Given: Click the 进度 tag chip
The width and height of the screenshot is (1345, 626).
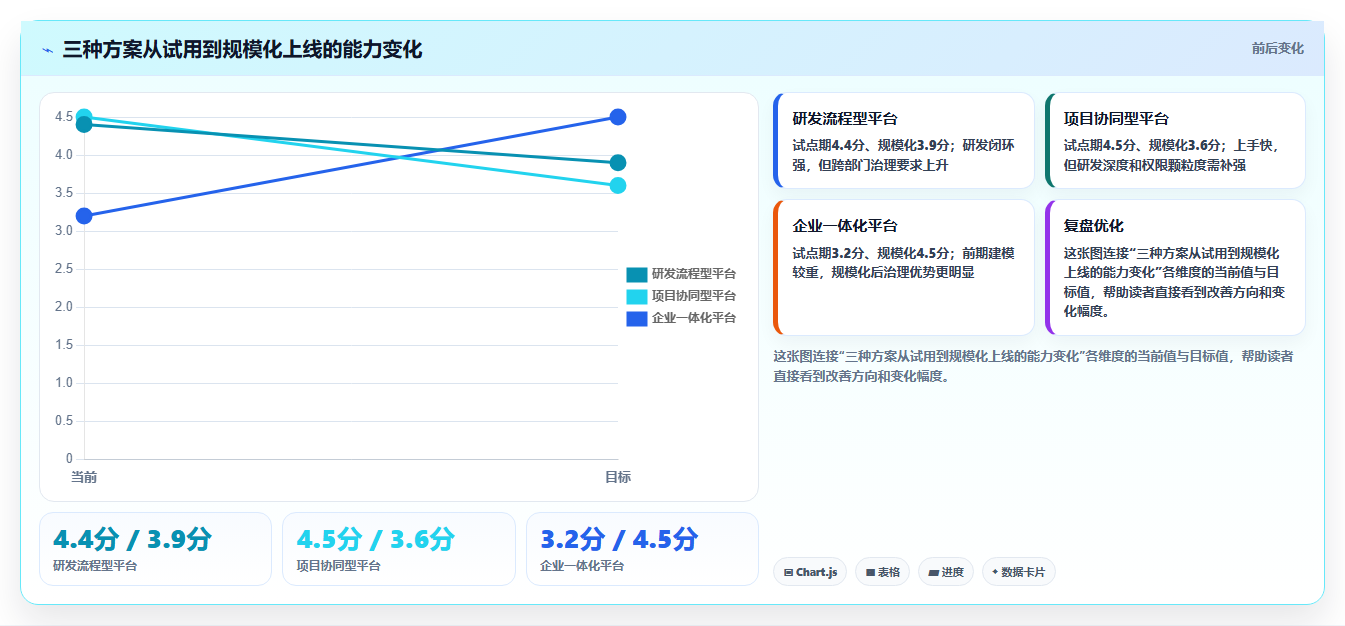Looking at the screenshot, I should click(946, 572).
